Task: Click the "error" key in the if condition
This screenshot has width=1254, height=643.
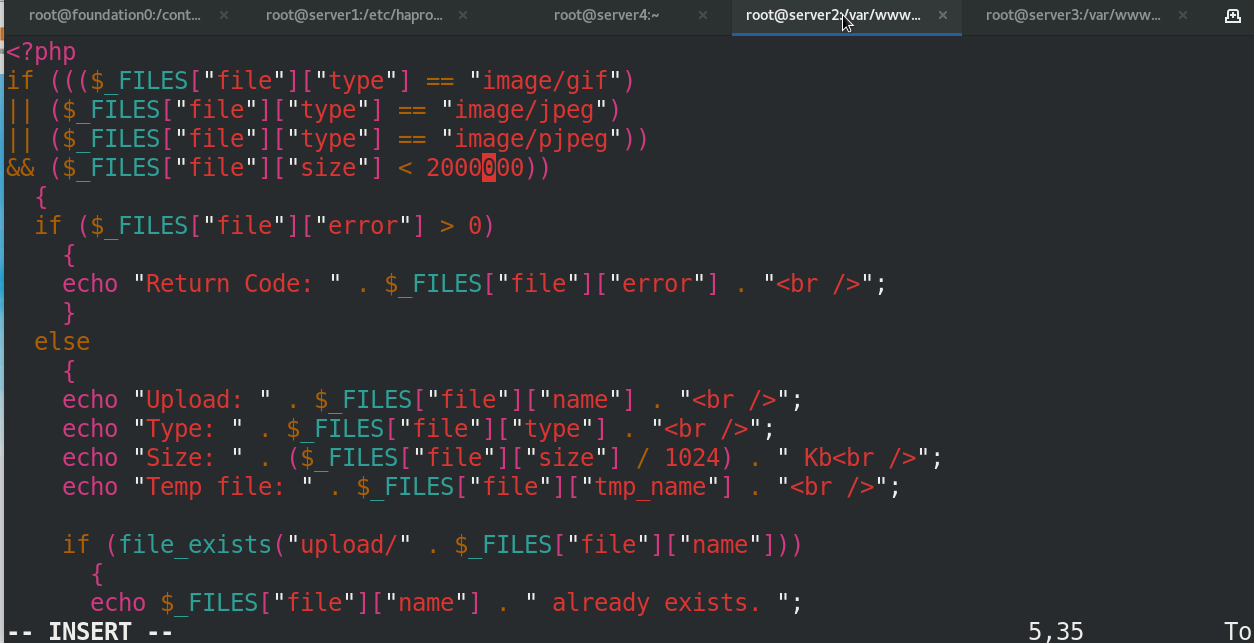Action: coord(370,226)
